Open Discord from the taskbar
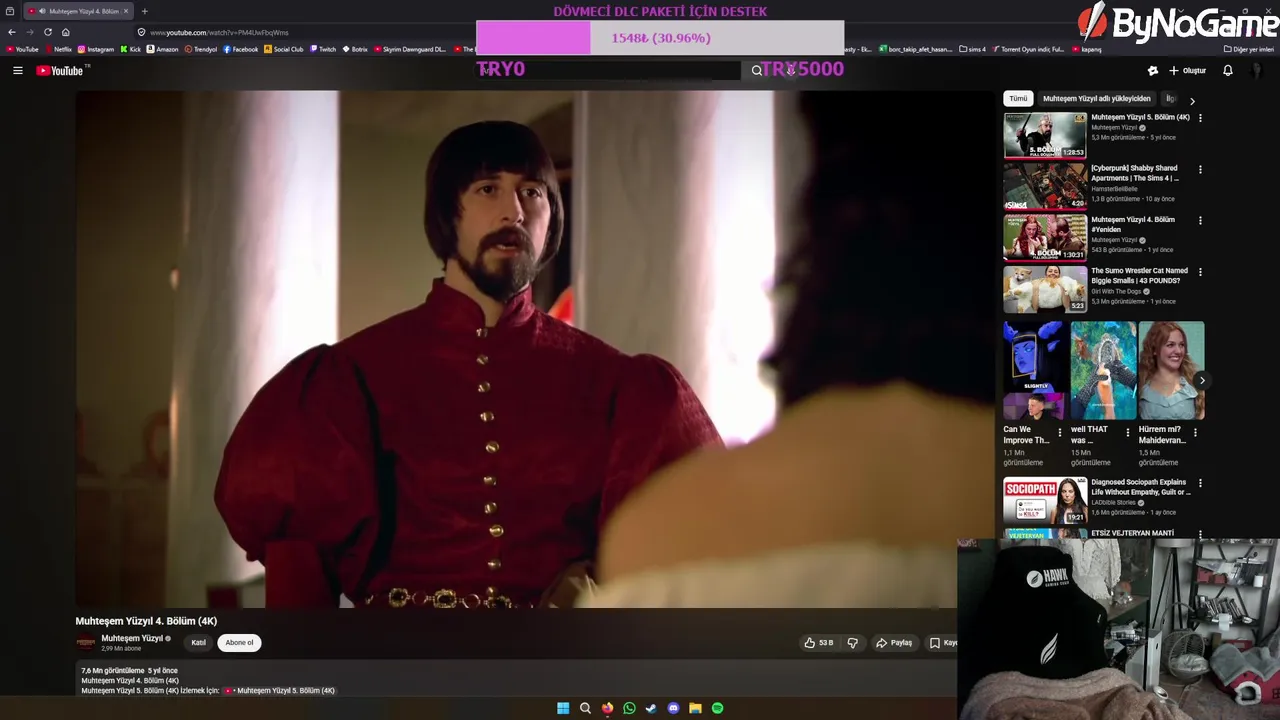Image resolution: width=1280 pixels, height=720 pixels. [x=673, y=708]
